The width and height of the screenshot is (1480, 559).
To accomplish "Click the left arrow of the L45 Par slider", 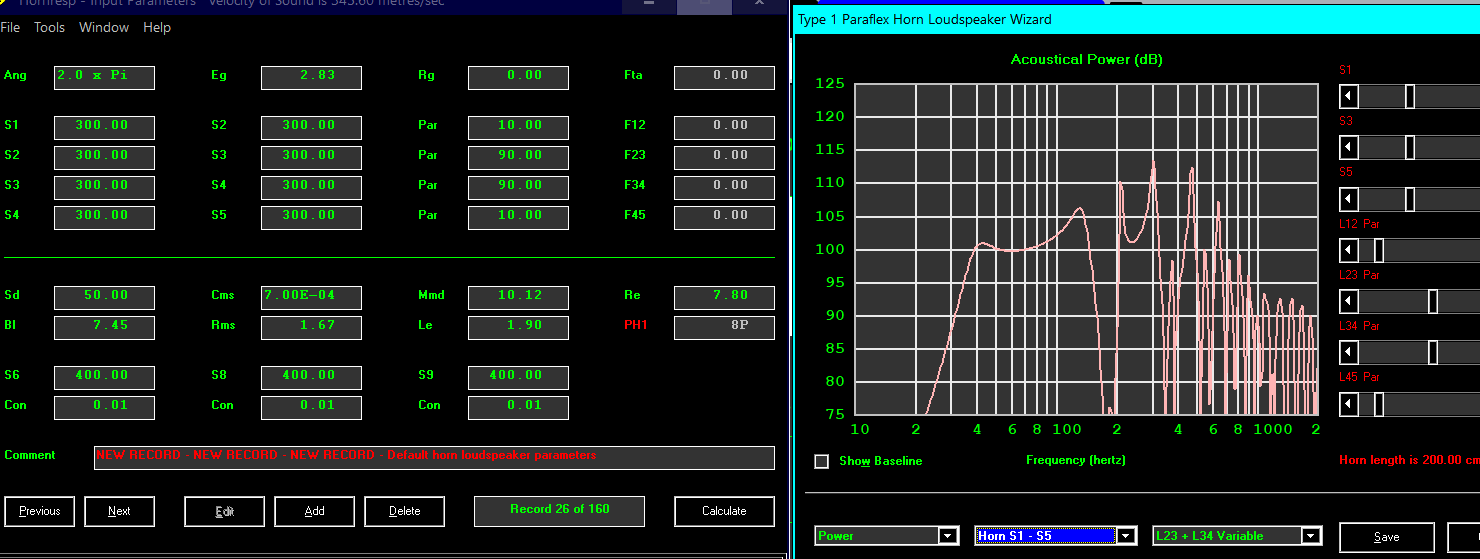I will [x=1349, y=404].
